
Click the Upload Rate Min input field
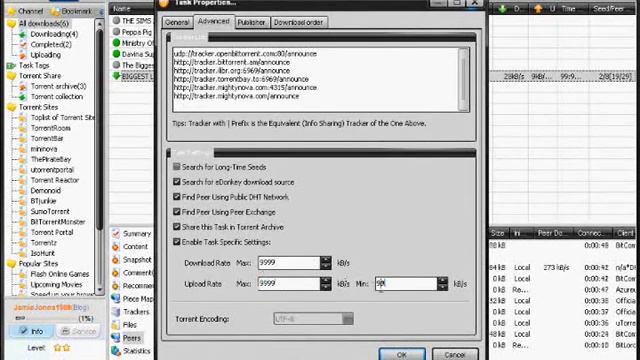pyautogui.click(x=406, y=284)
